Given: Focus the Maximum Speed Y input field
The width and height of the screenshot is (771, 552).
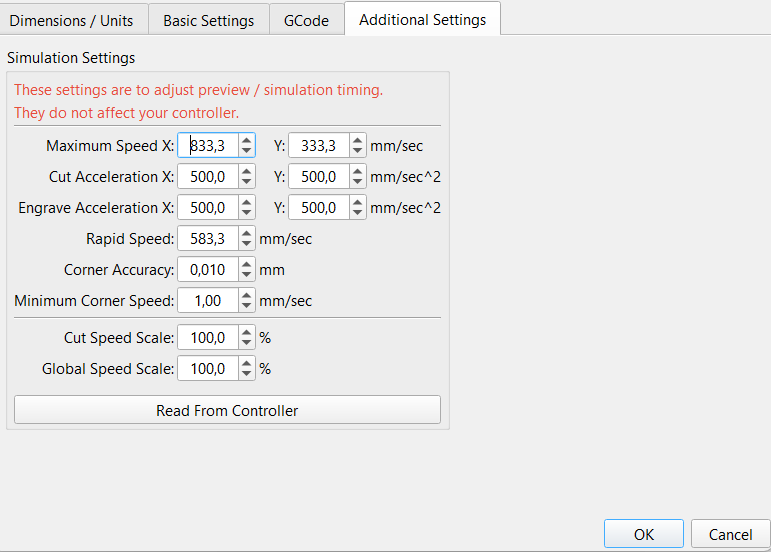Looking at the screenshot, I should 319,146.
